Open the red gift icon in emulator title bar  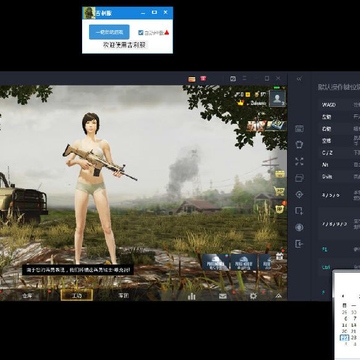[203, 79]
